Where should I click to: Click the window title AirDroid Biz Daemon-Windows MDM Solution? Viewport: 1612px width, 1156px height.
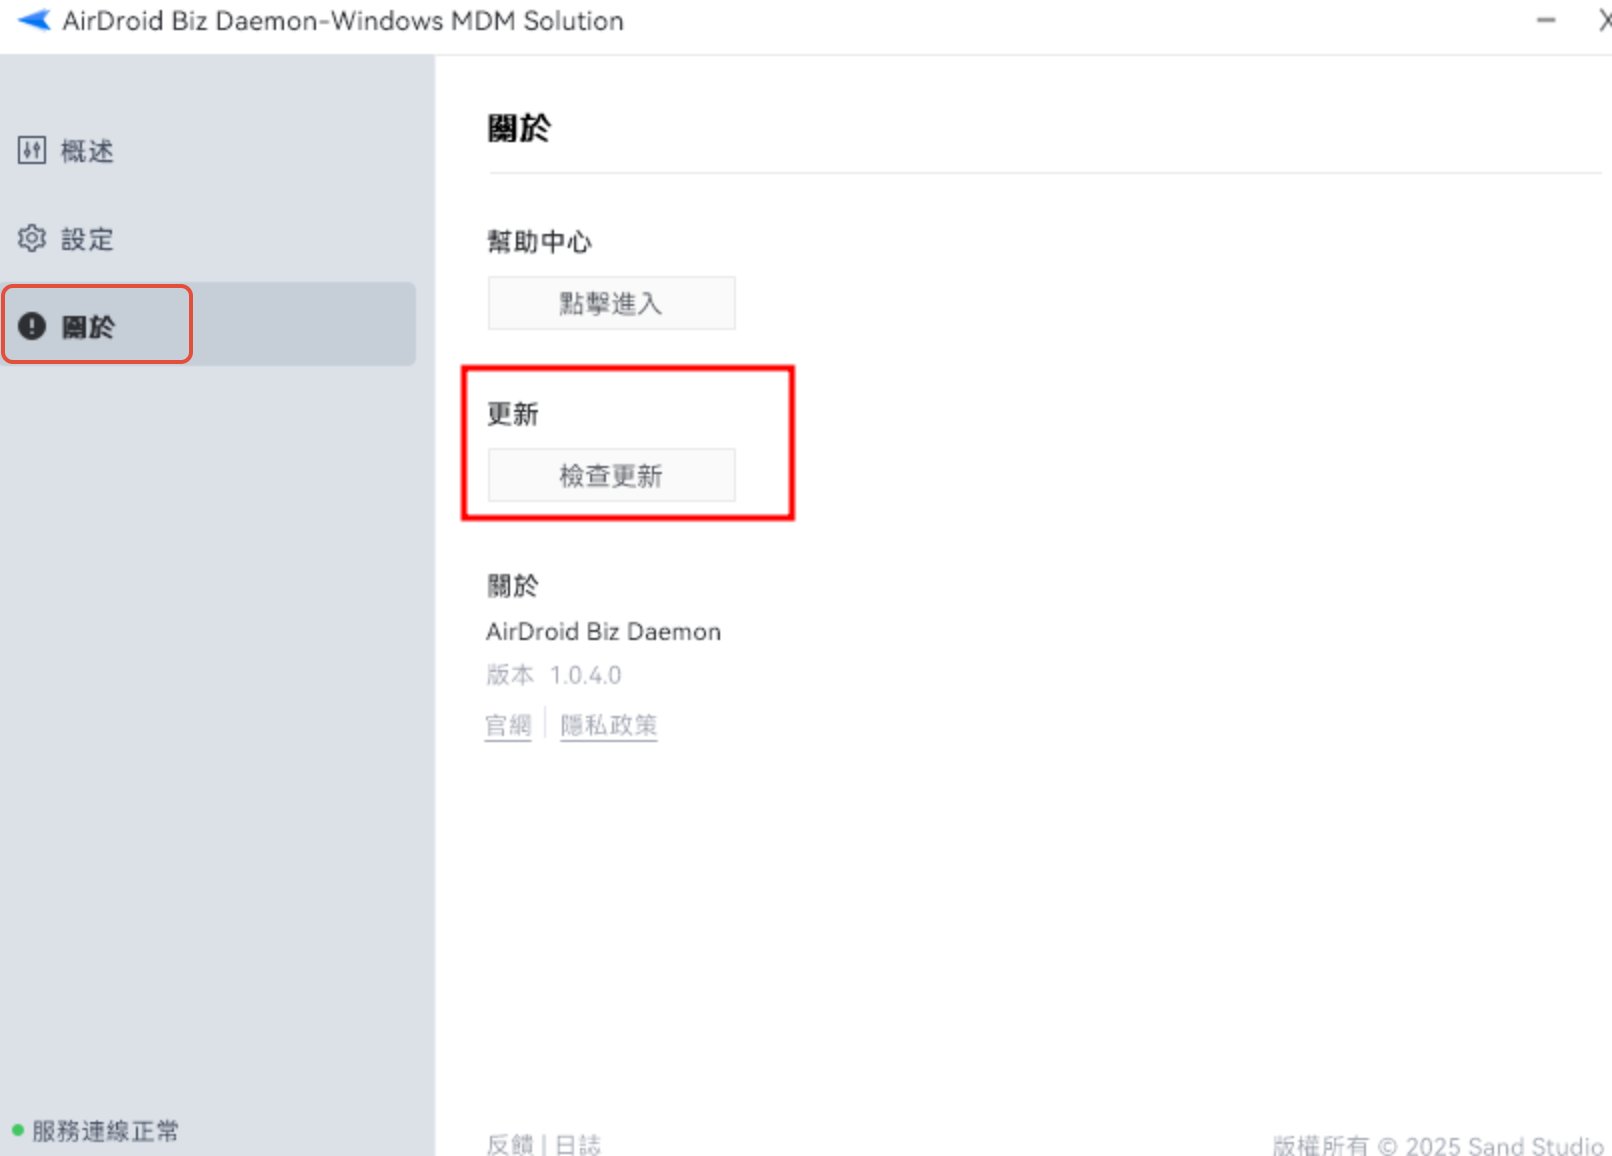tap(343, 21)
